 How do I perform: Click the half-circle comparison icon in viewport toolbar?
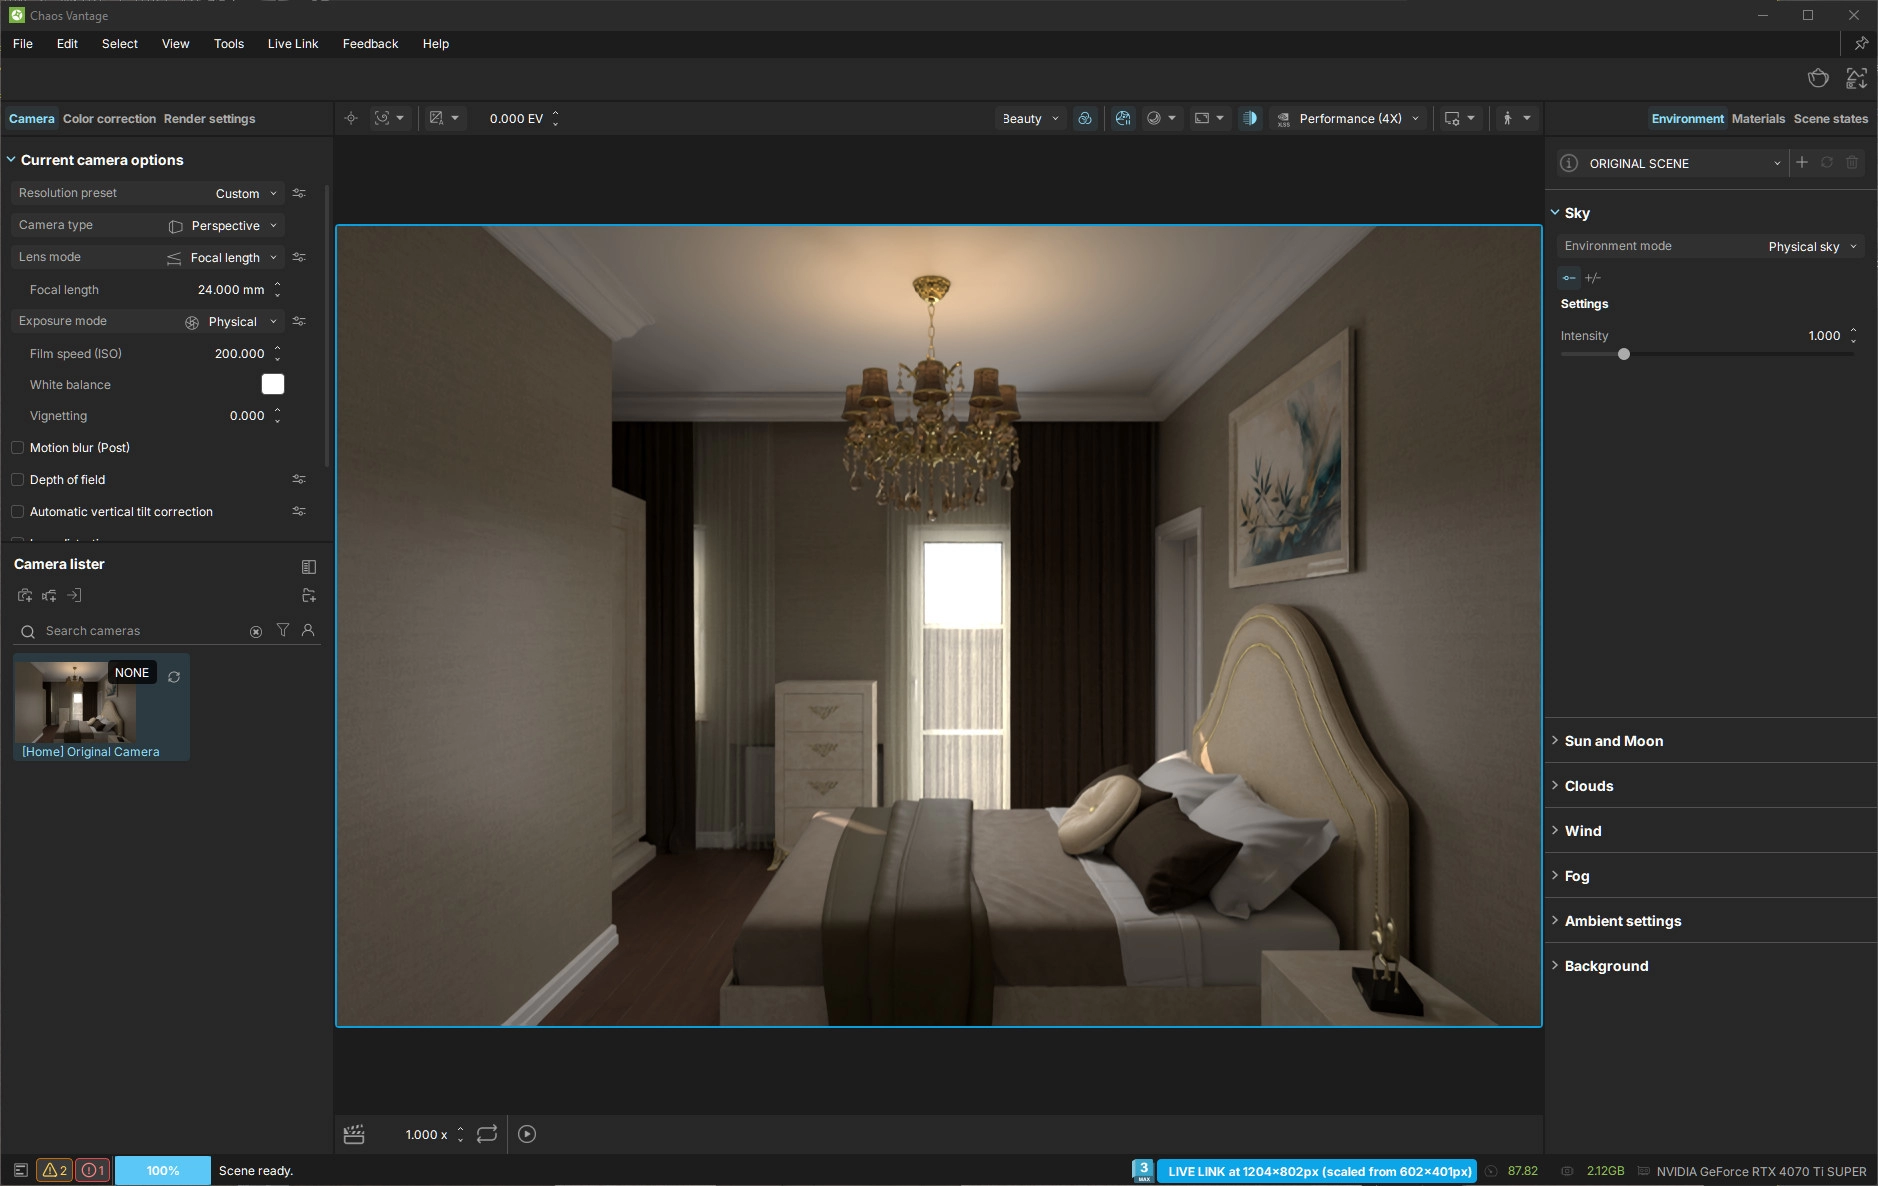1250,118
